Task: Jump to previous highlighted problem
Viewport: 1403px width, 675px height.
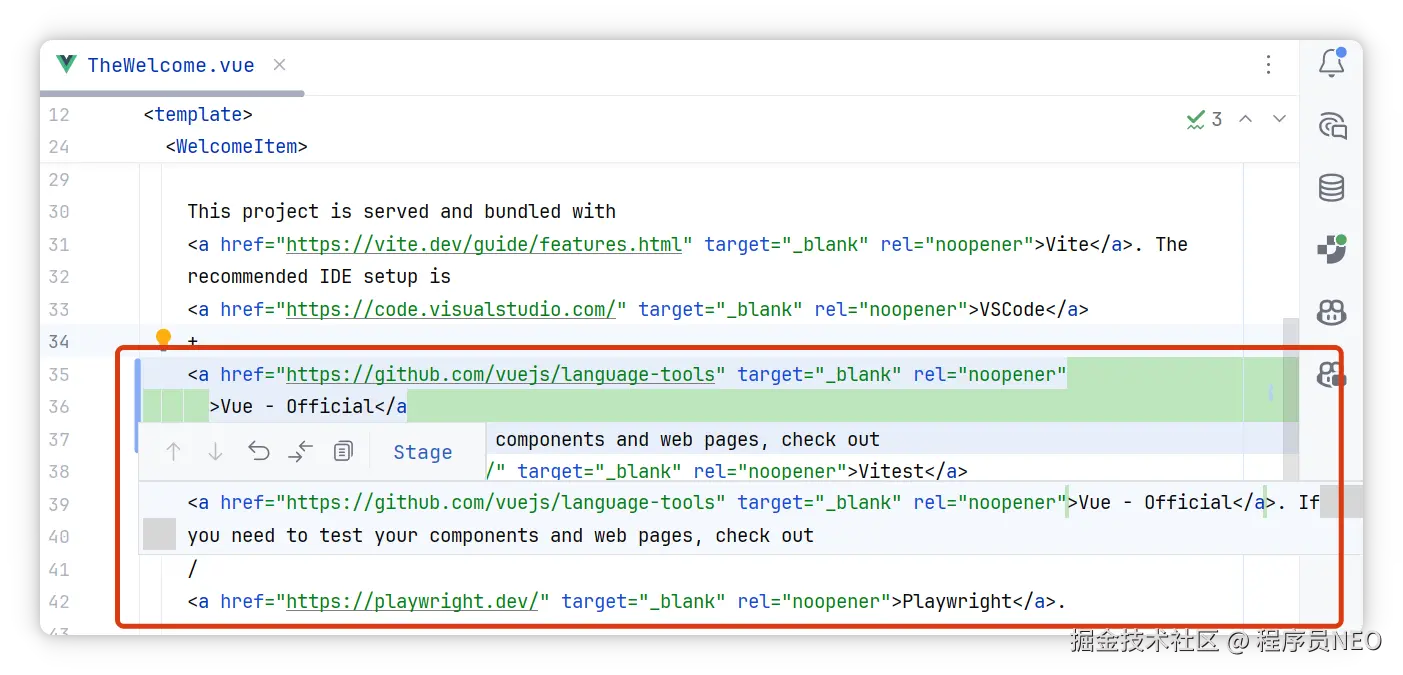Action: pos(1246,119)
